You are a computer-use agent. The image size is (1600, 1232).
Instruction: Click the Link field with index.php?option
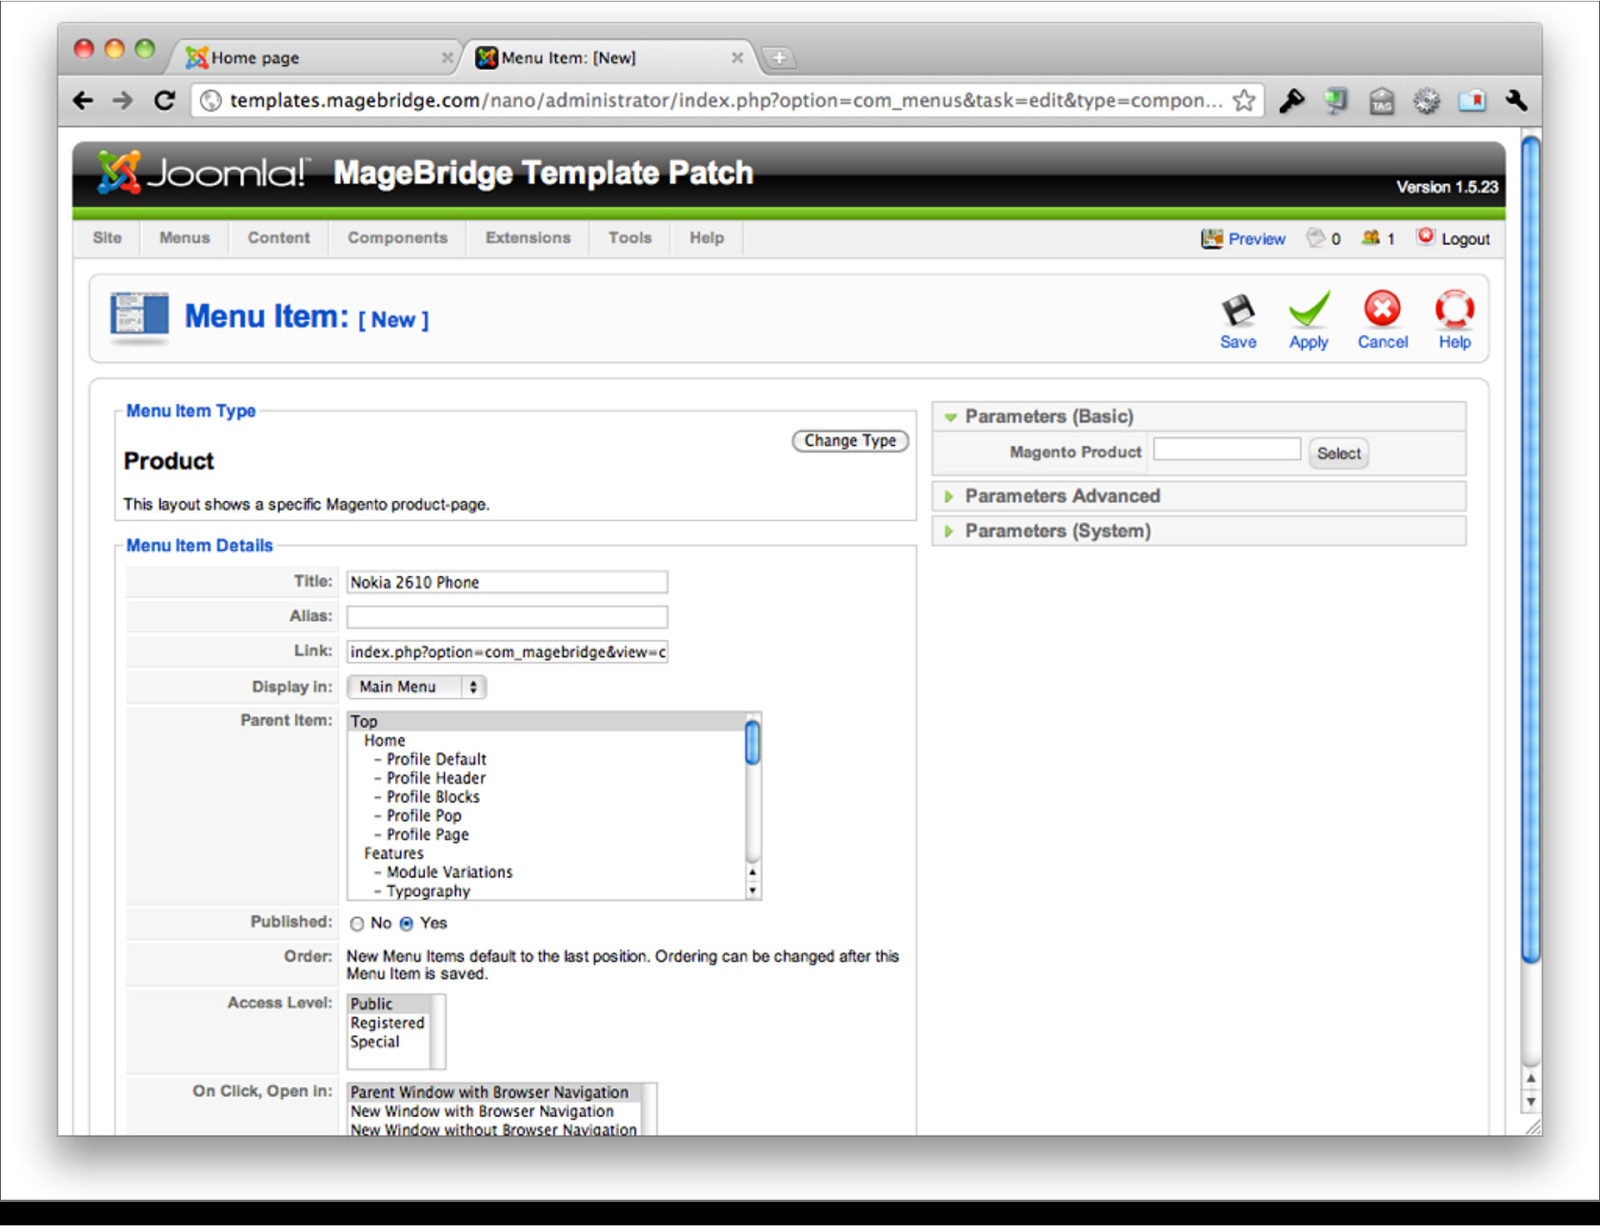coord(507,652)
